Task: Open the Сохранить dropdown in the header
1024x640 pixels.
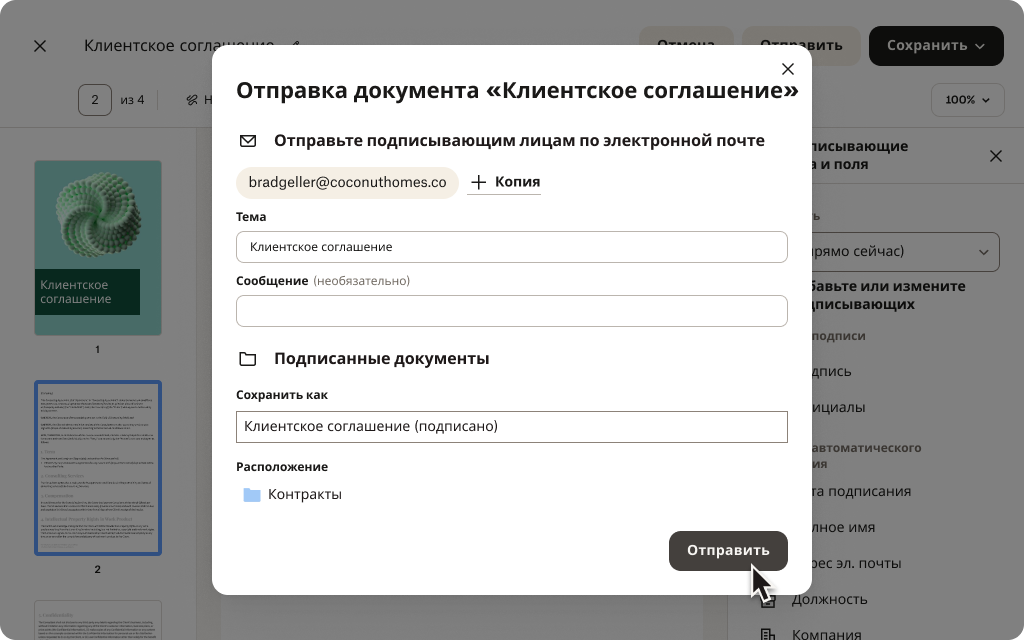Action: [x=936, y=46]
